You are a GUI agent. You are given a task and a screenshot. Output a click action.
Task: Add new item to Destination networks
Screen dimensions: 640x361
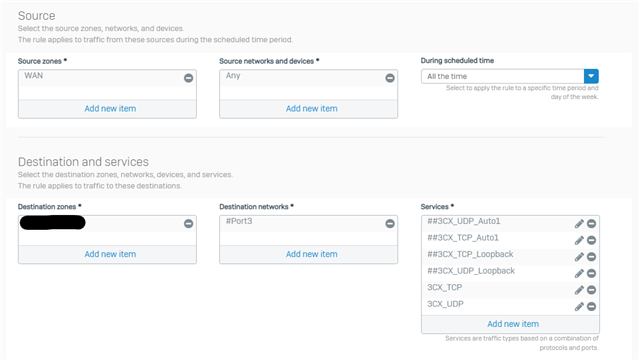coord(311,254)
